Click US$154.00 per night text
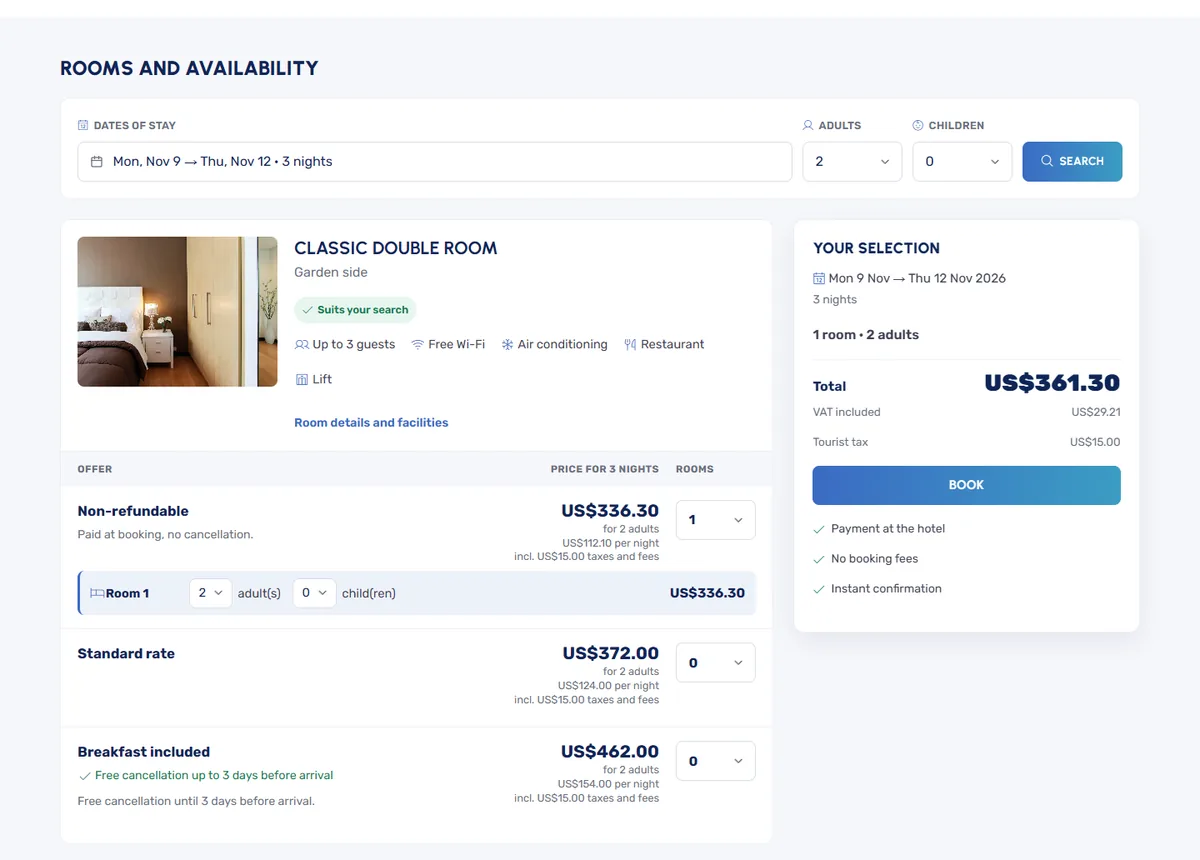1200x860 pixels. 608,784
